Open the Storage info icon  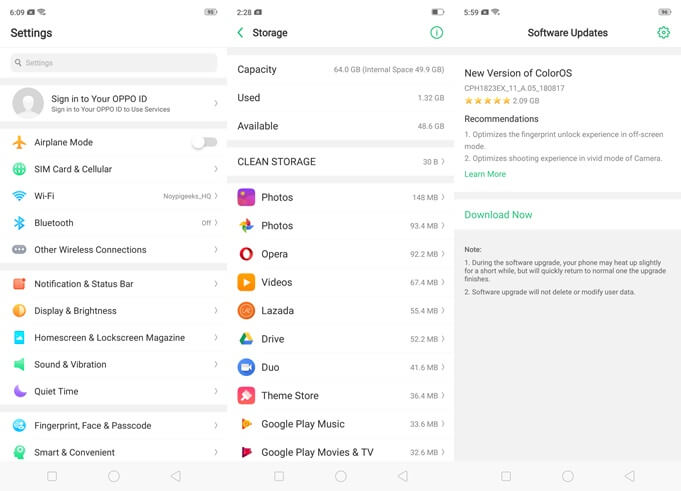pos(436,33)
